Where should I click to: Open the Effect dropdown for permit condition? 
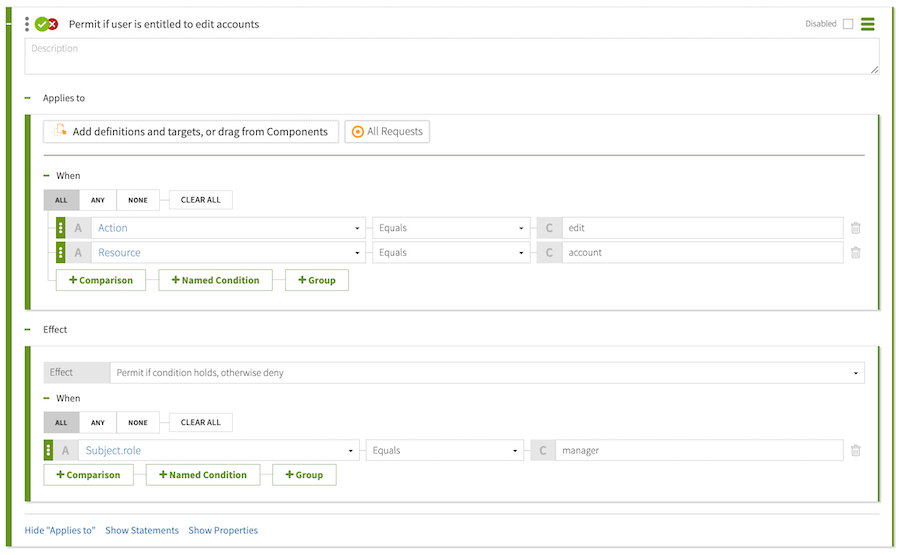pos(486,373)
